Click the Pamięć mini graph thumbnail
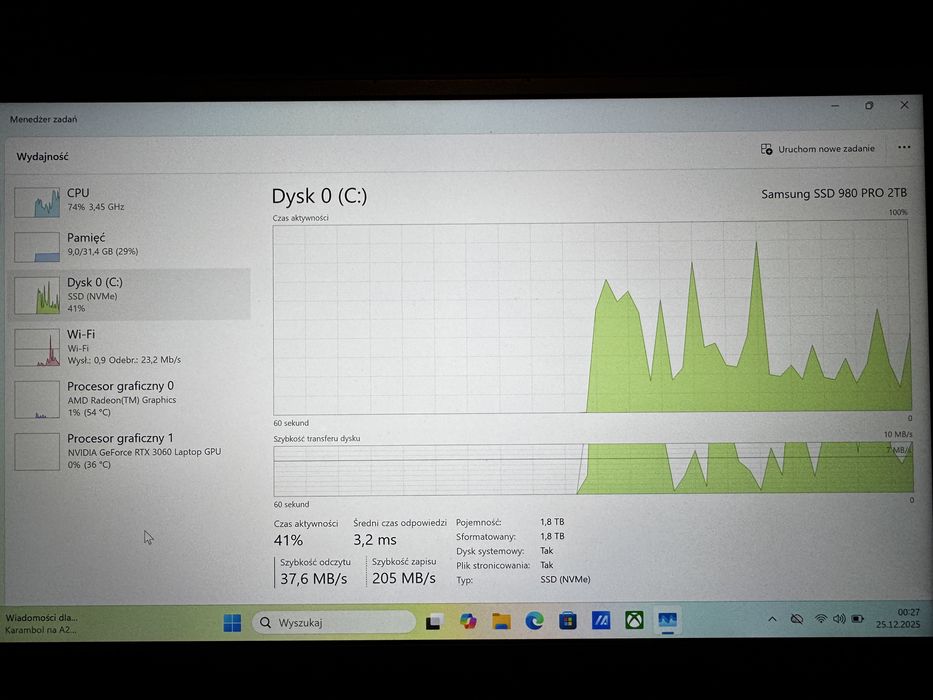Viewport: 933px width, 700px height. 37,247
